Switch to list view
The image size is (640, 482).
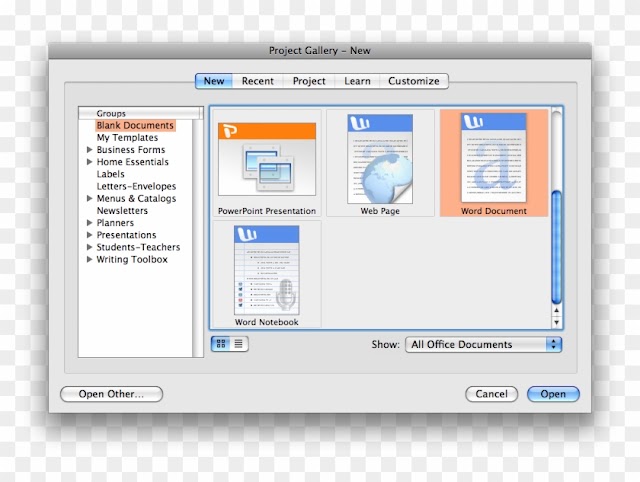click(x=239, y=344)
